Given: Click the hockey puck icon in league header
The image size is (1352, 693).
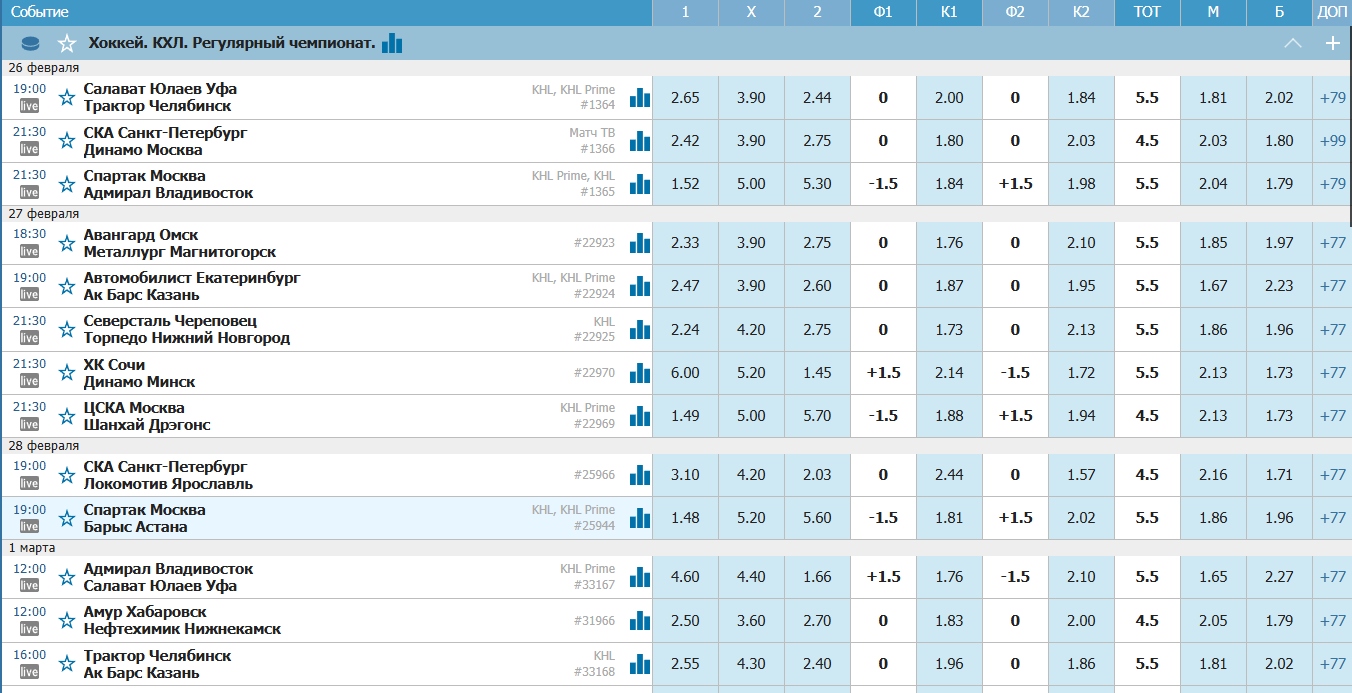Looking at the screenshot, I should [x=31, y=44].
